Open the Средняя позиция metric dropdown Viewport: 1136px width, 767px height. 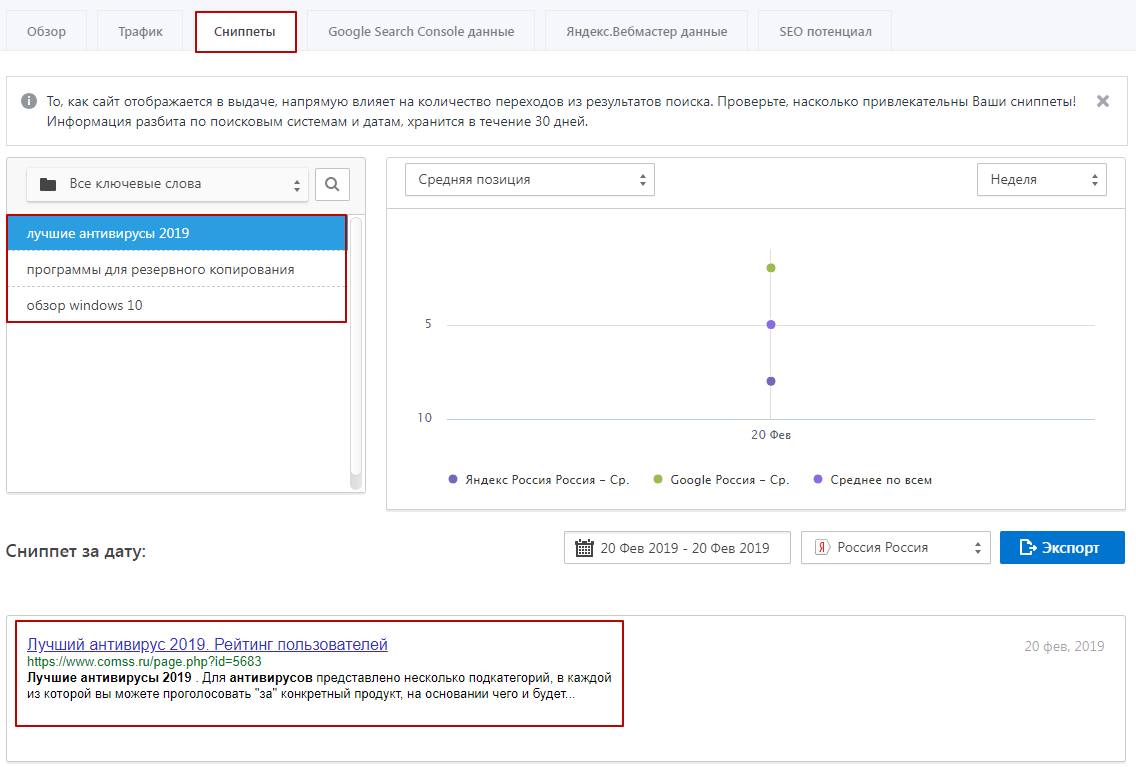point(530,180)
